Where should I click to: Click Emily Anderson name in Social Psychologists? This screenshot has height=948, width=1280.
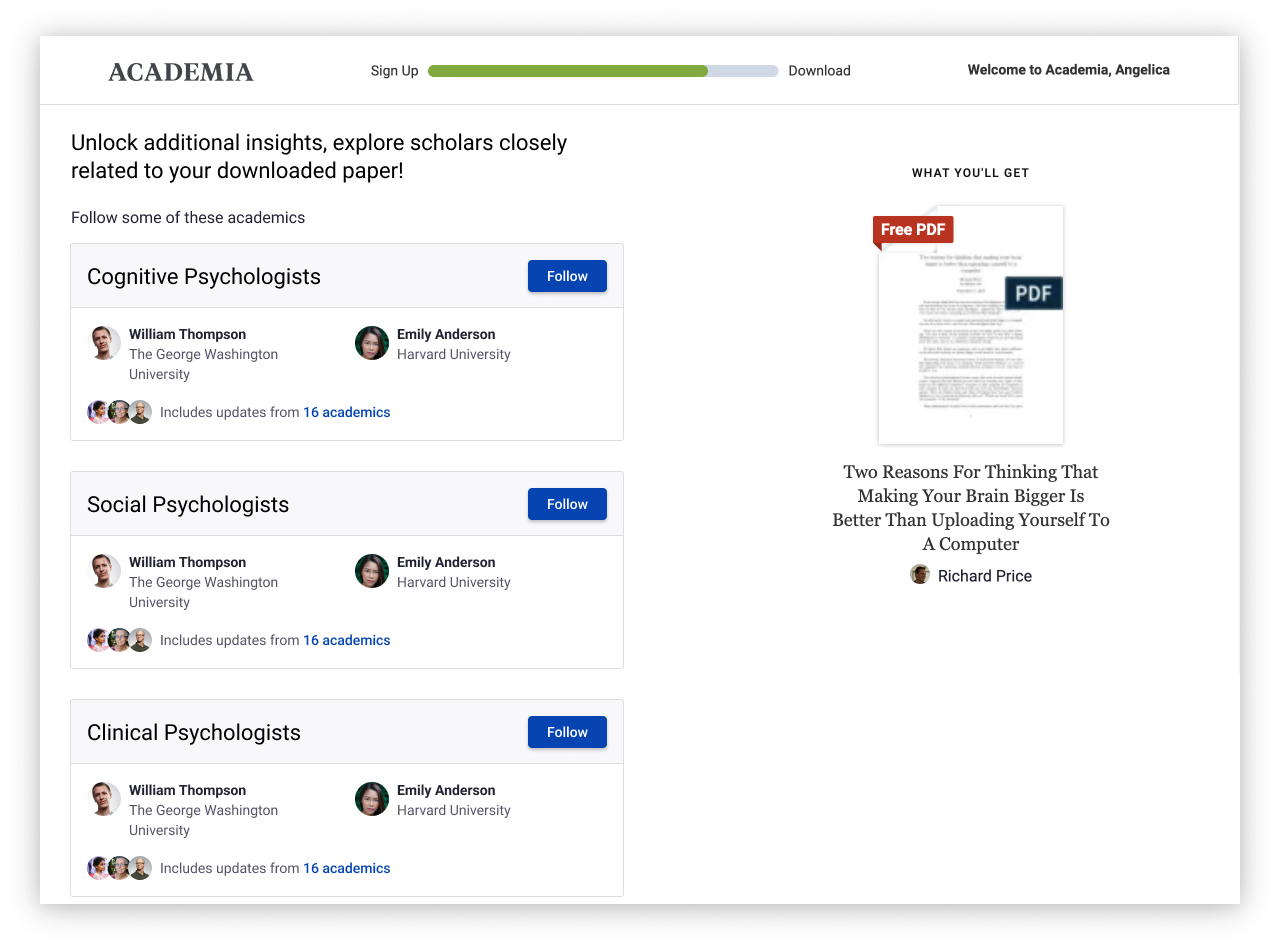pos(446,562)
